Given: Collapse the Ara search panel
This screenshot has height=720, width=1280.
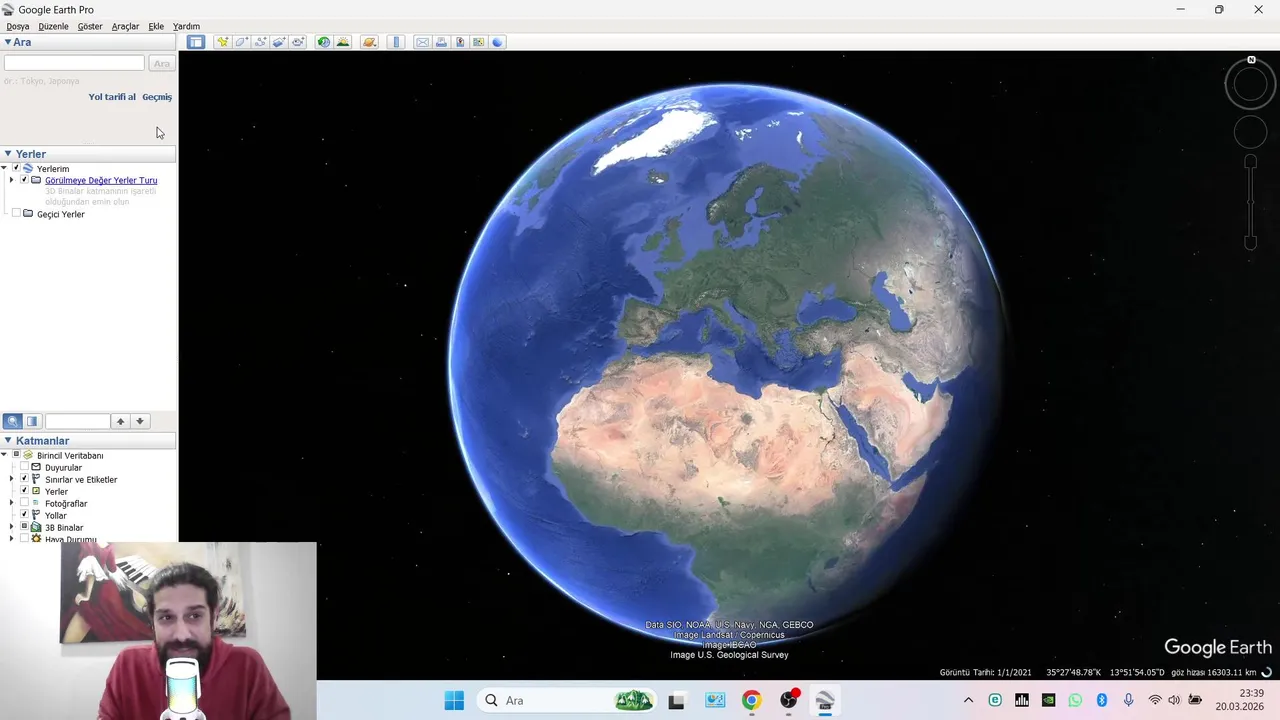Looking at the screenshot, I should click(8, 42).
